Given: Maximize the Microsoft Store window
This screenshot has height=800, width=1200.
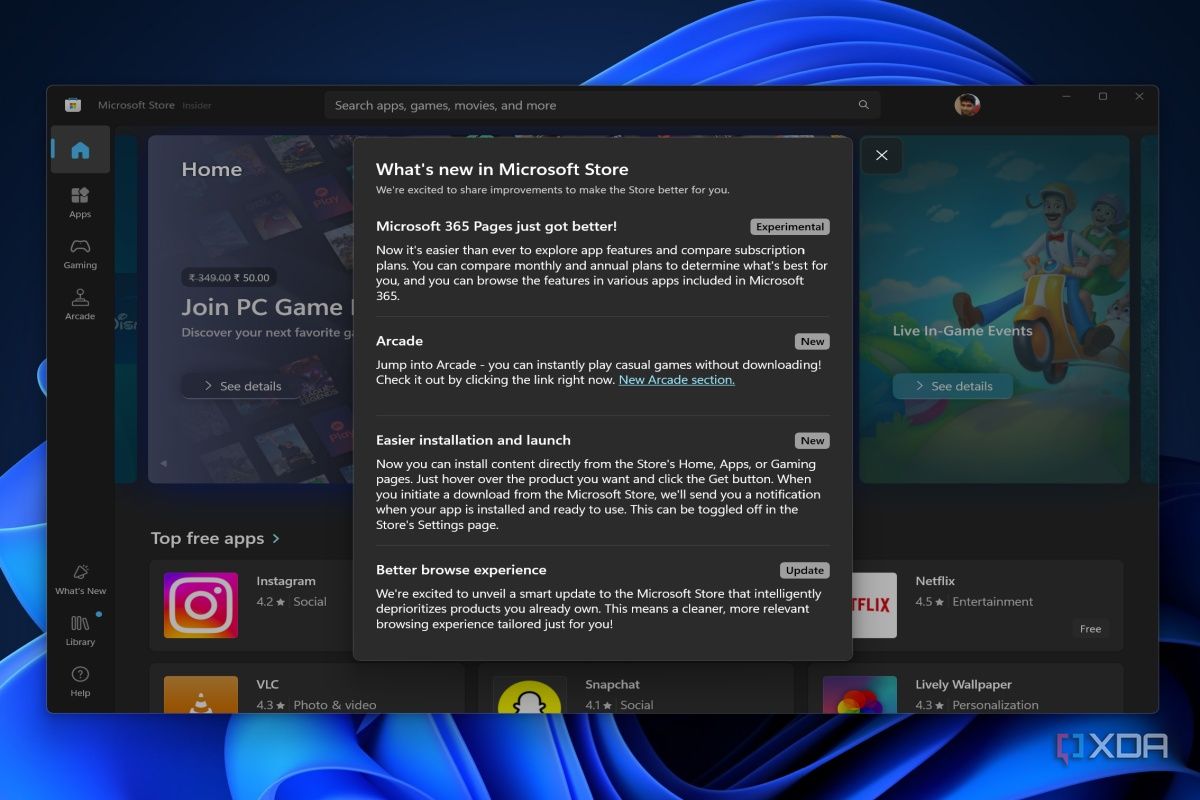Looking at the screenshot, I should pos(1102,97).
